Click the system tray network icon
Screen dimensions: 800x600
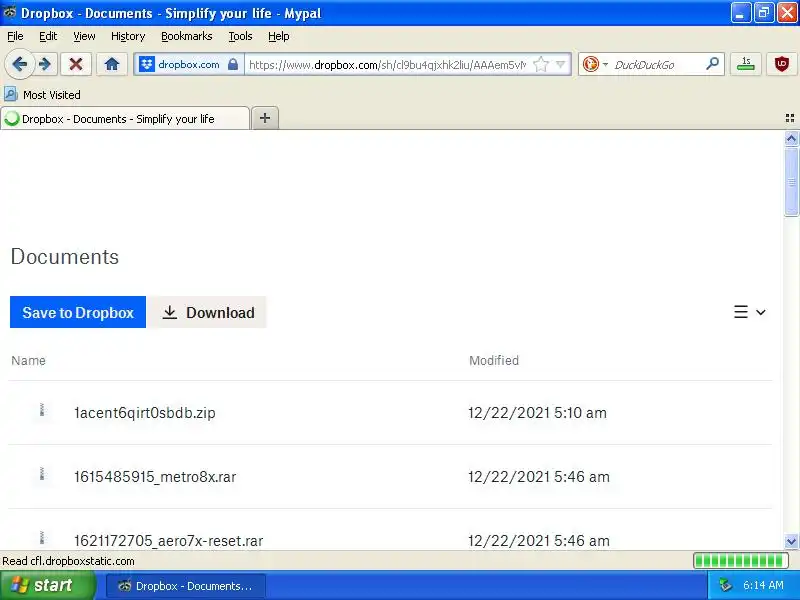725,585
